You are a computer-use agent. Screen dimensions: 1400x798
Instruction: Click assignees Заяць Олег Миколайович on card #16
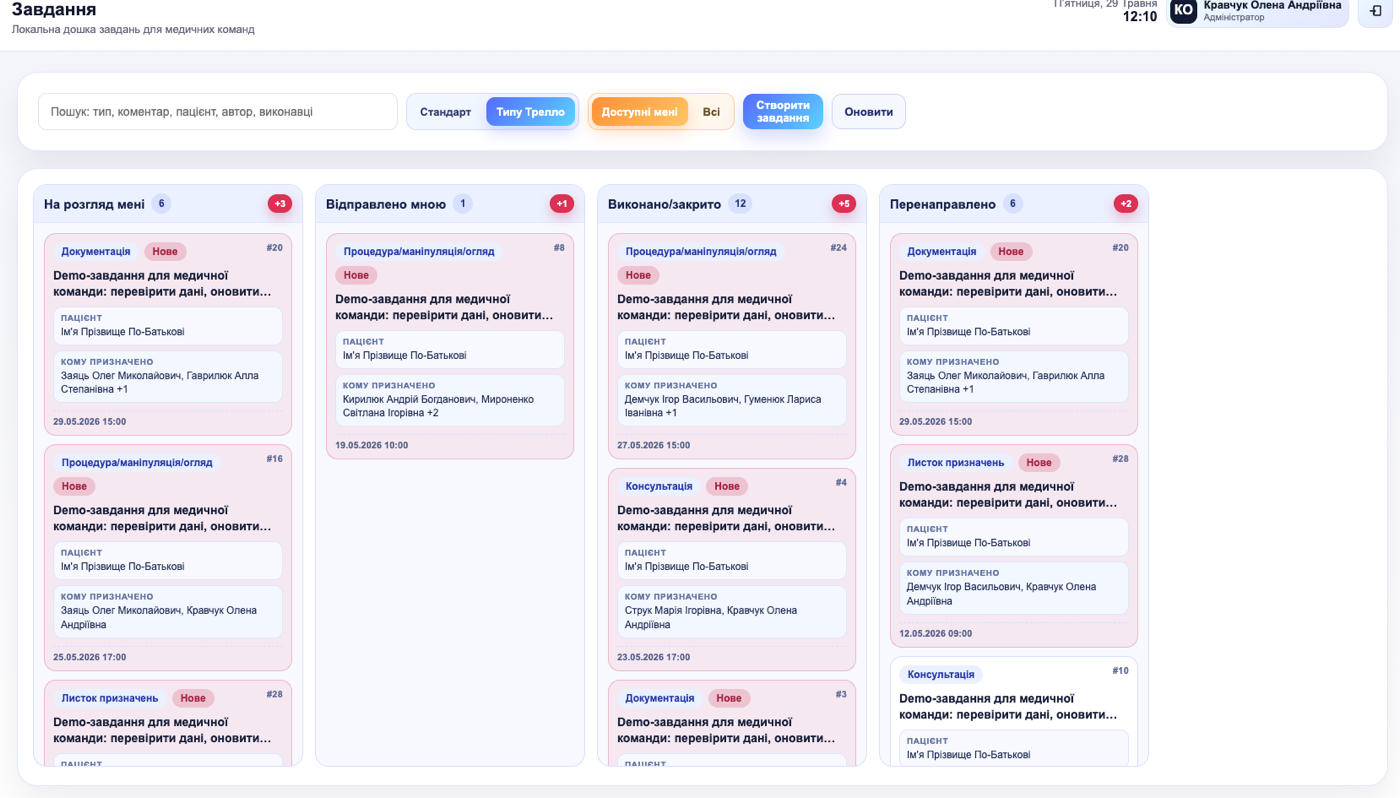click(168, 611)
